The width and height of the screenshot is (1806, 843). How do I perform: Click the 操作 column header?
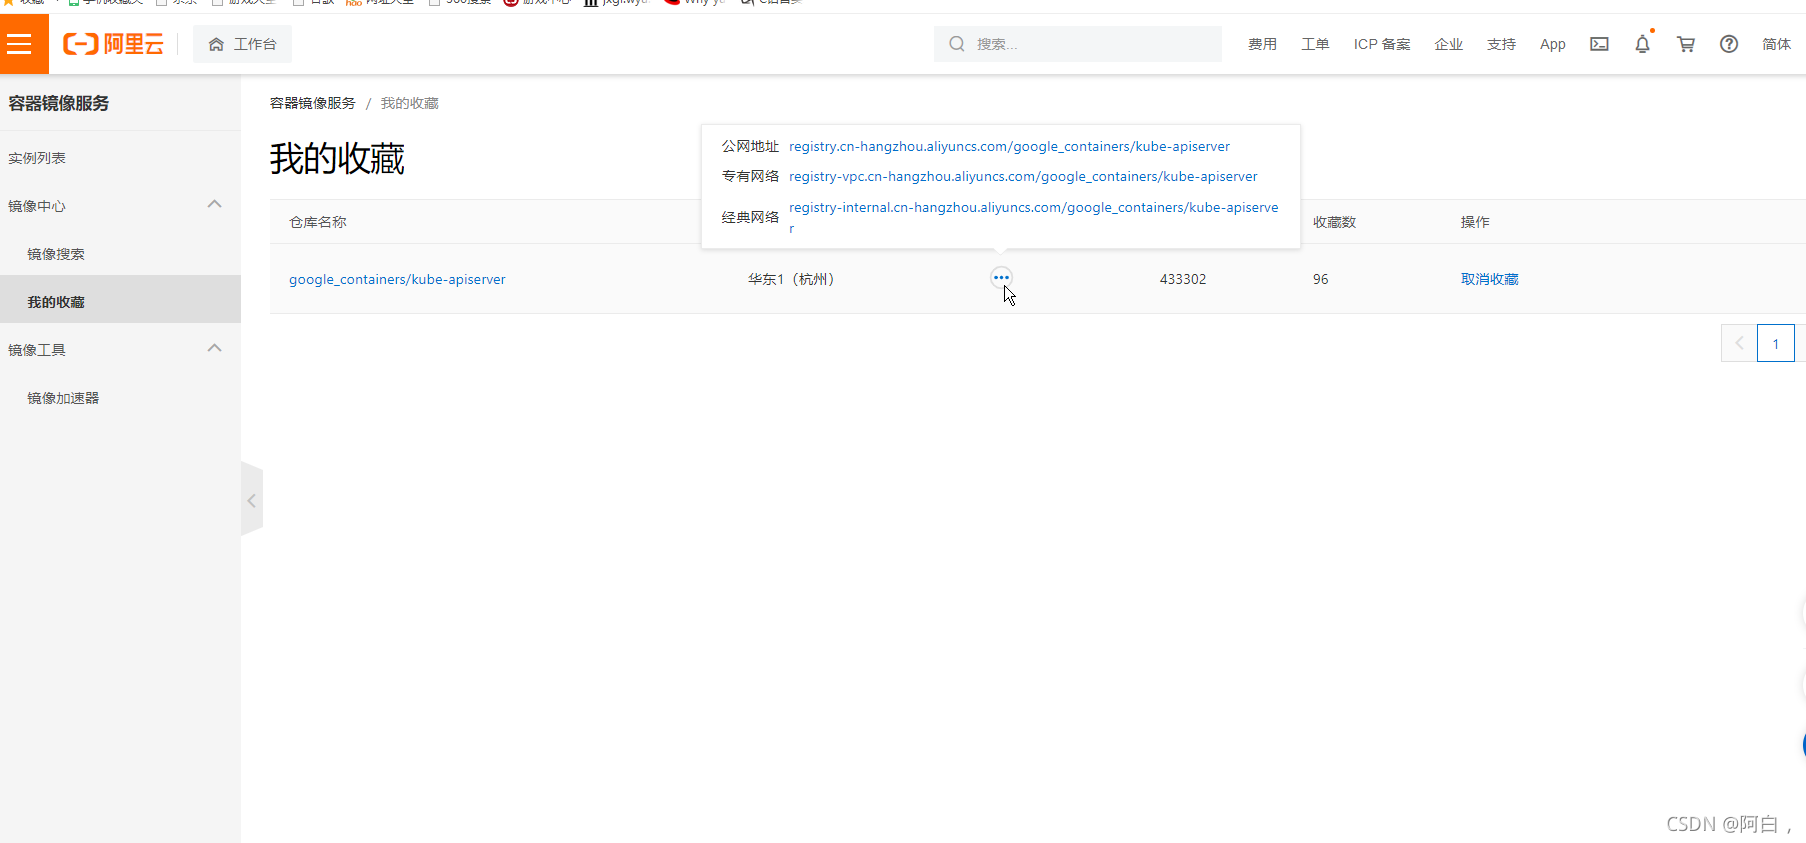pos(1475,222)
